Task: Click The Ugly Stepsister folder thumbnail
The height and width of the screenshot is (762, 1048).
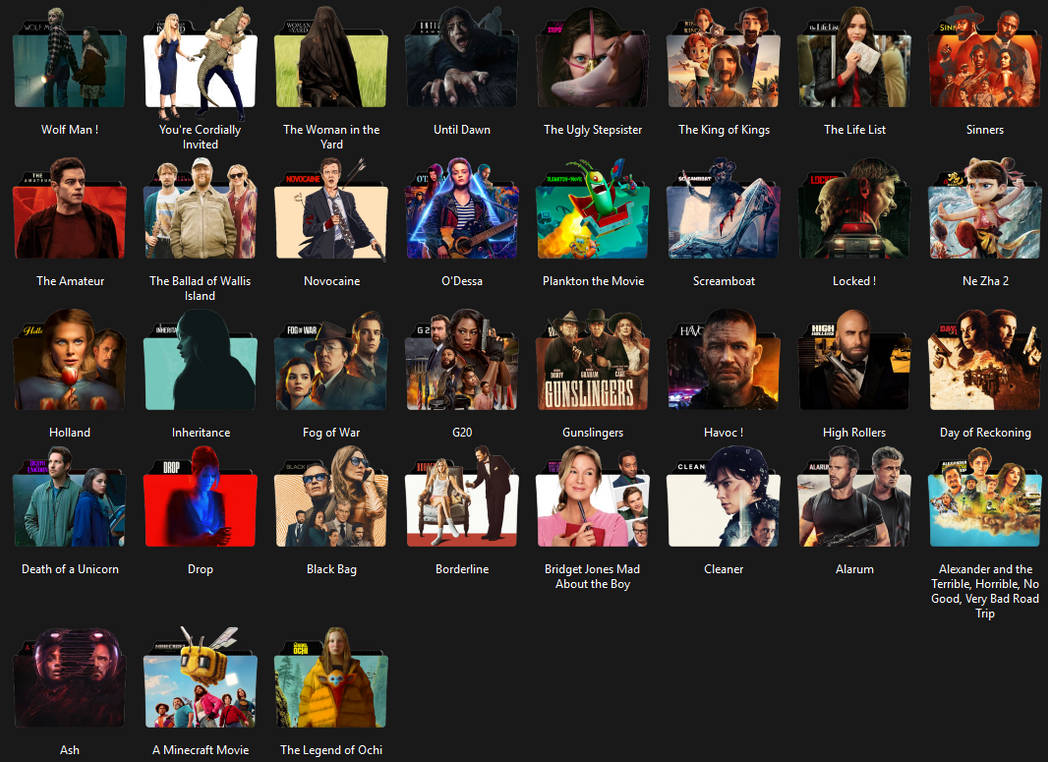Action: pos(593,57)
